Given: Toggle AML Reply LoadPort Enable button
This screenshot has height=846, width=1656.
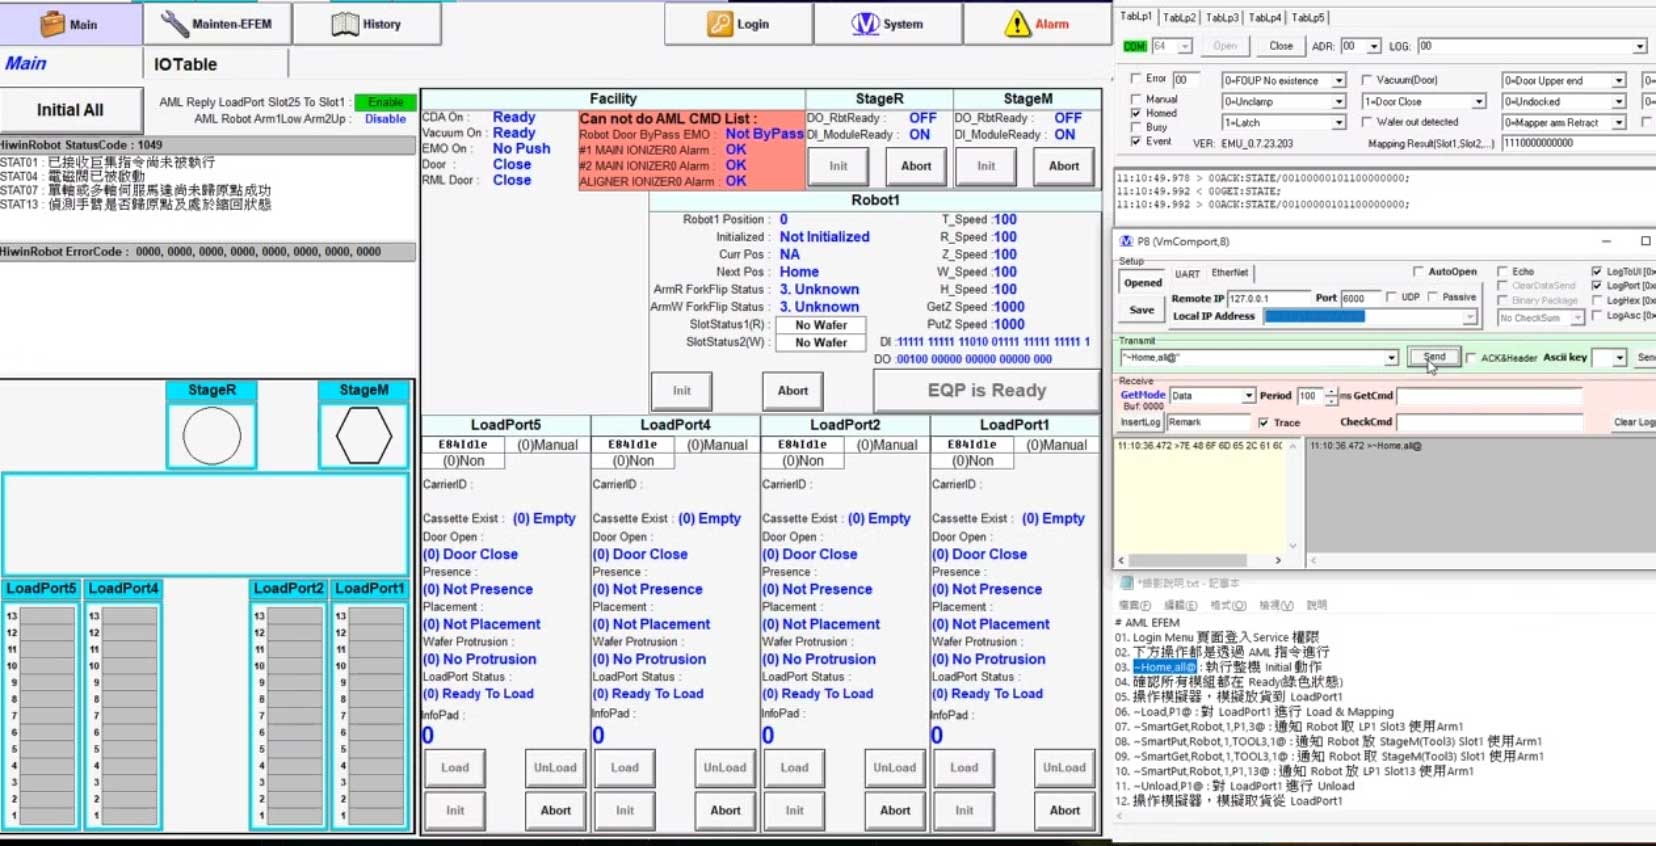Looking at the screenshot, I should click(385, 102).
